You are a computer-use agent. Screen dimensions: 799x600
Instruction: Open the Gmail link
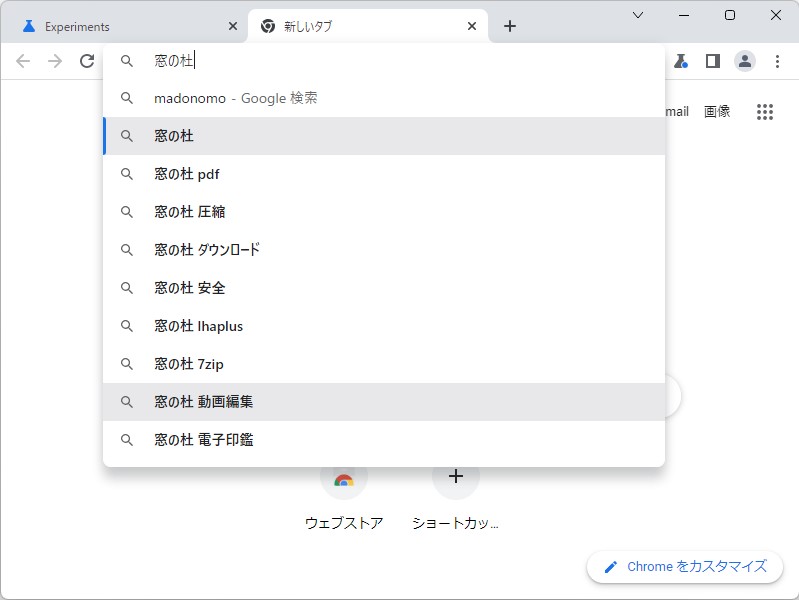[x=677, y=112]
